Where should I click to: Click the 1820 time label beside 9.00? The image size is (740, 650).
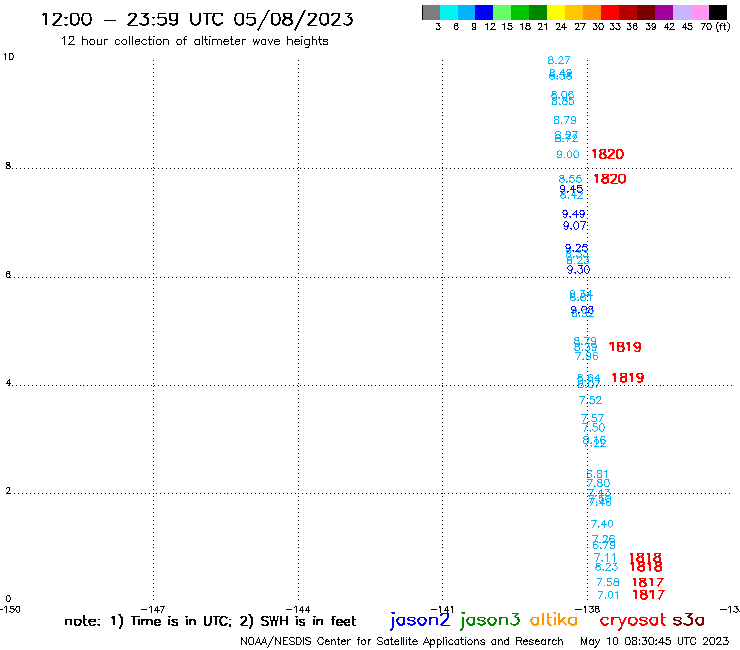(607, 154)
